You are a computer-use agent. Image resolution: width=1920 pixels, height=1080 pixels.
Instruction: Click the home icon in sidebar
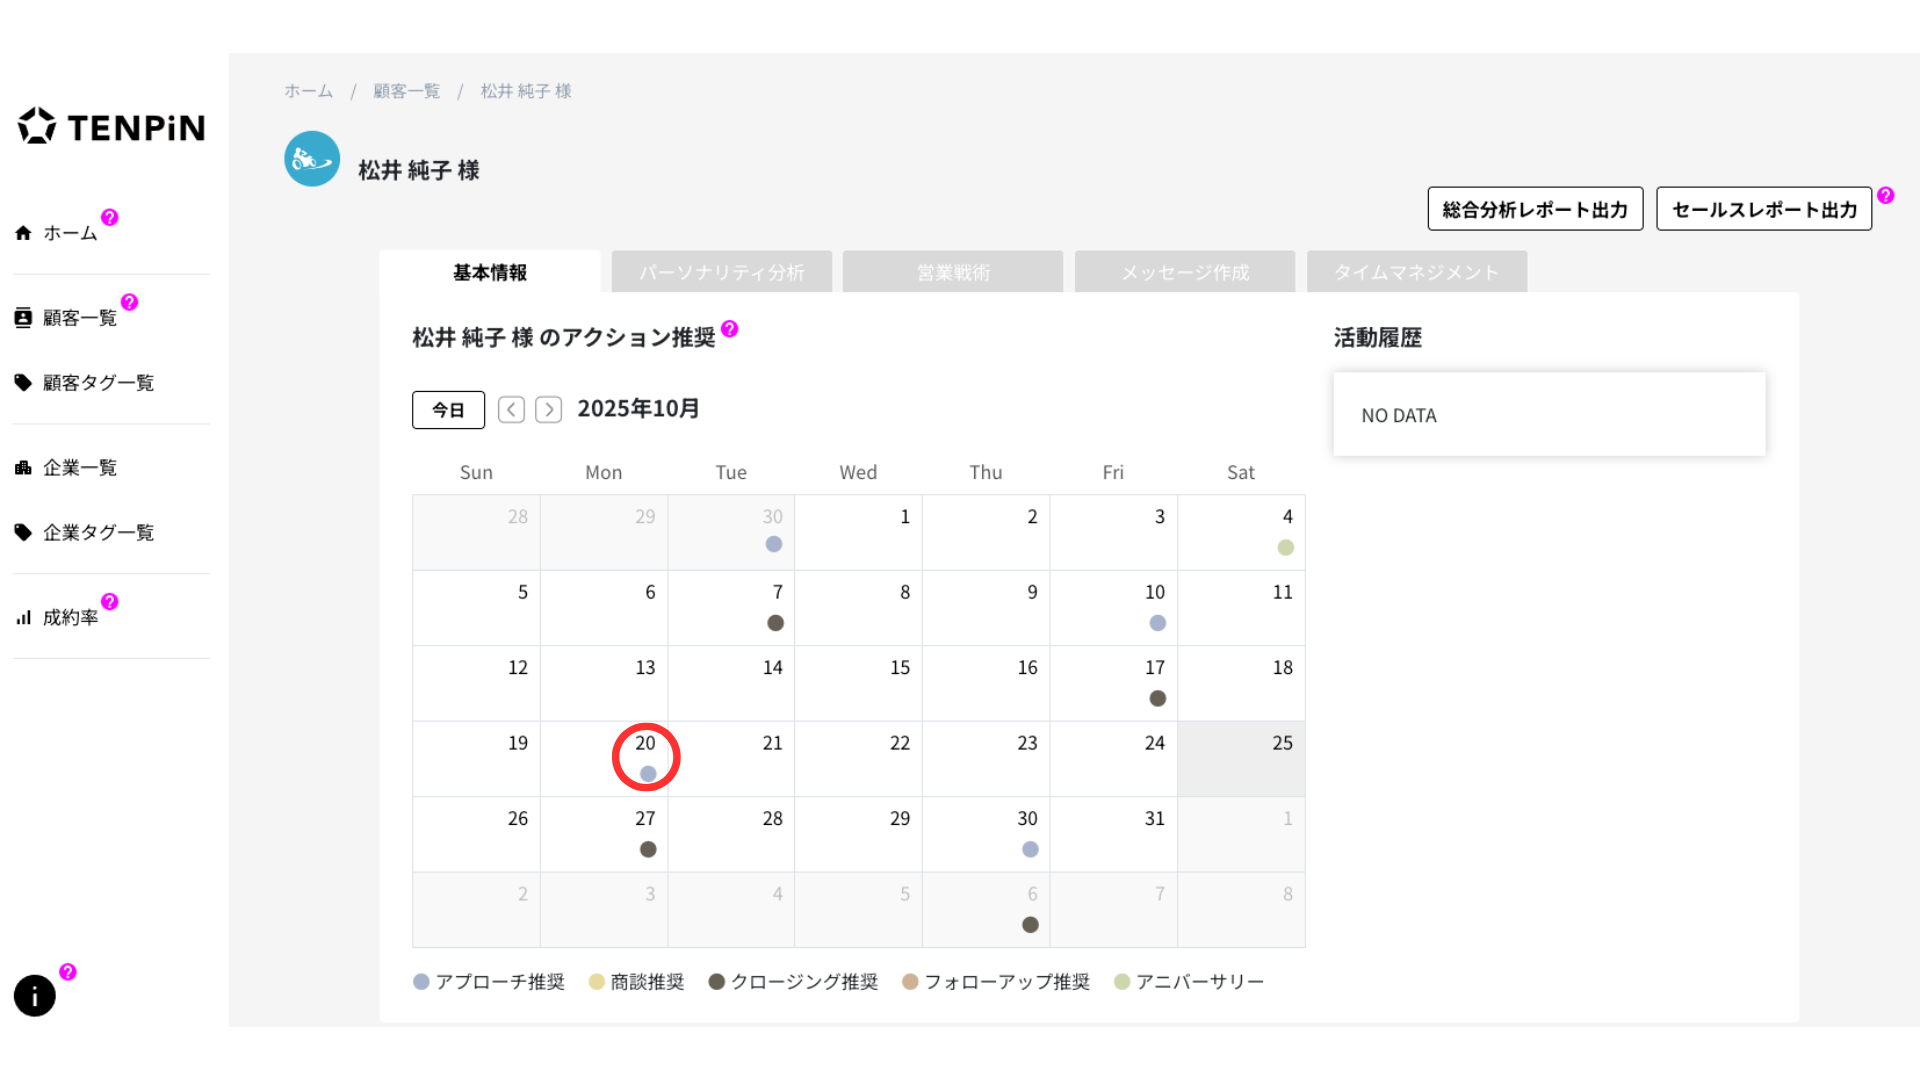[x=23, y=233]
